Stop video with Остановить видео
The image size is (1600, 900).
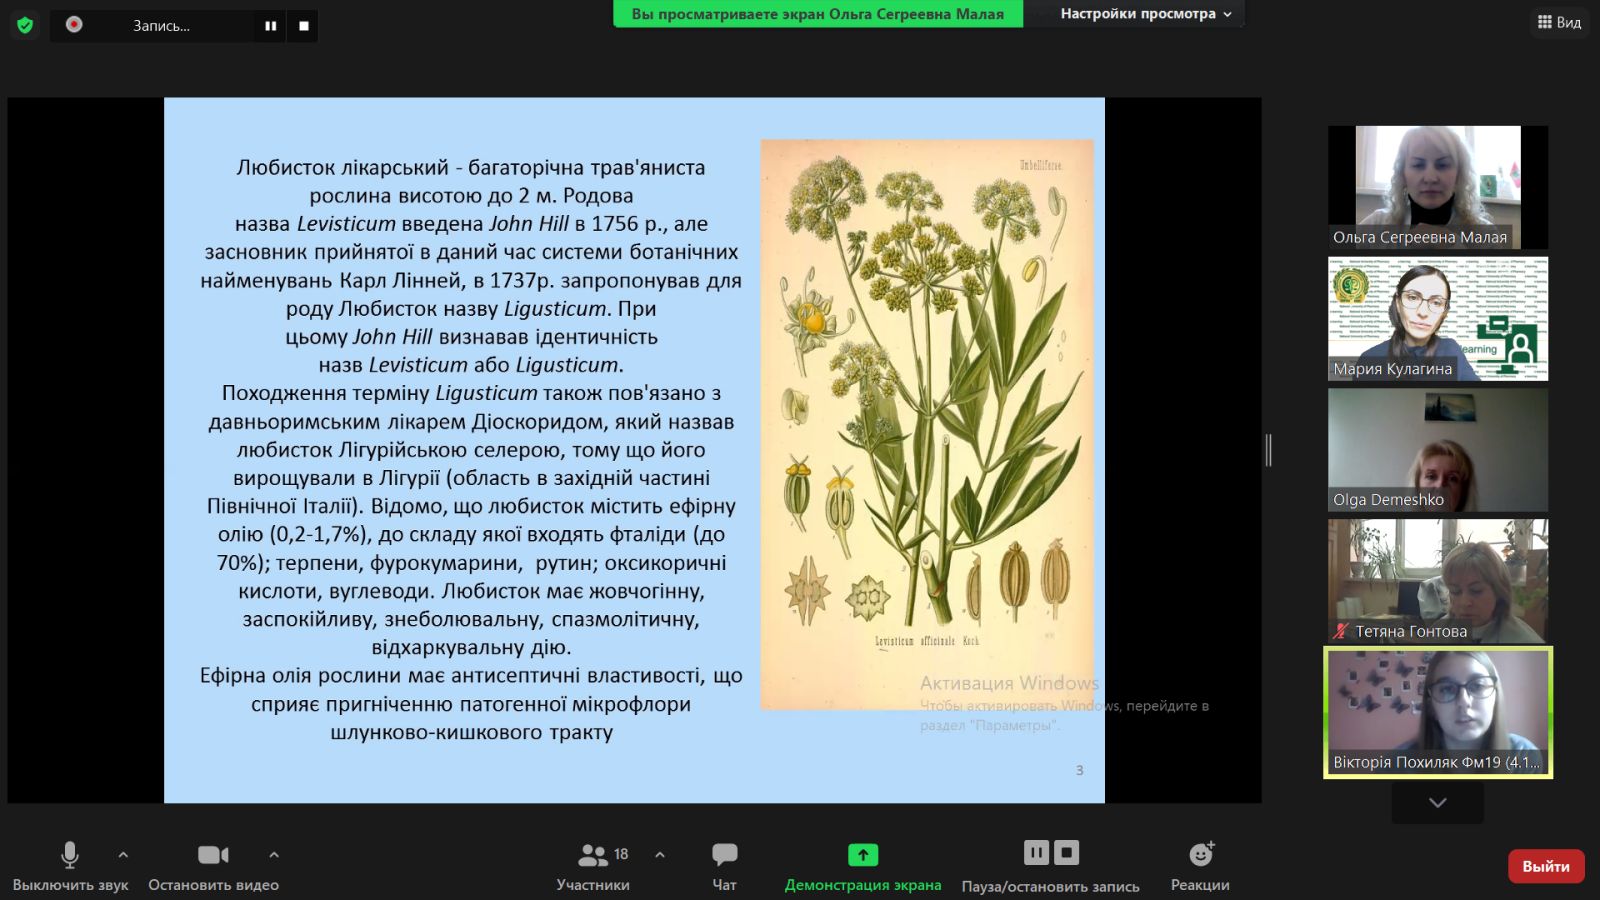click(x=213, y=866)
